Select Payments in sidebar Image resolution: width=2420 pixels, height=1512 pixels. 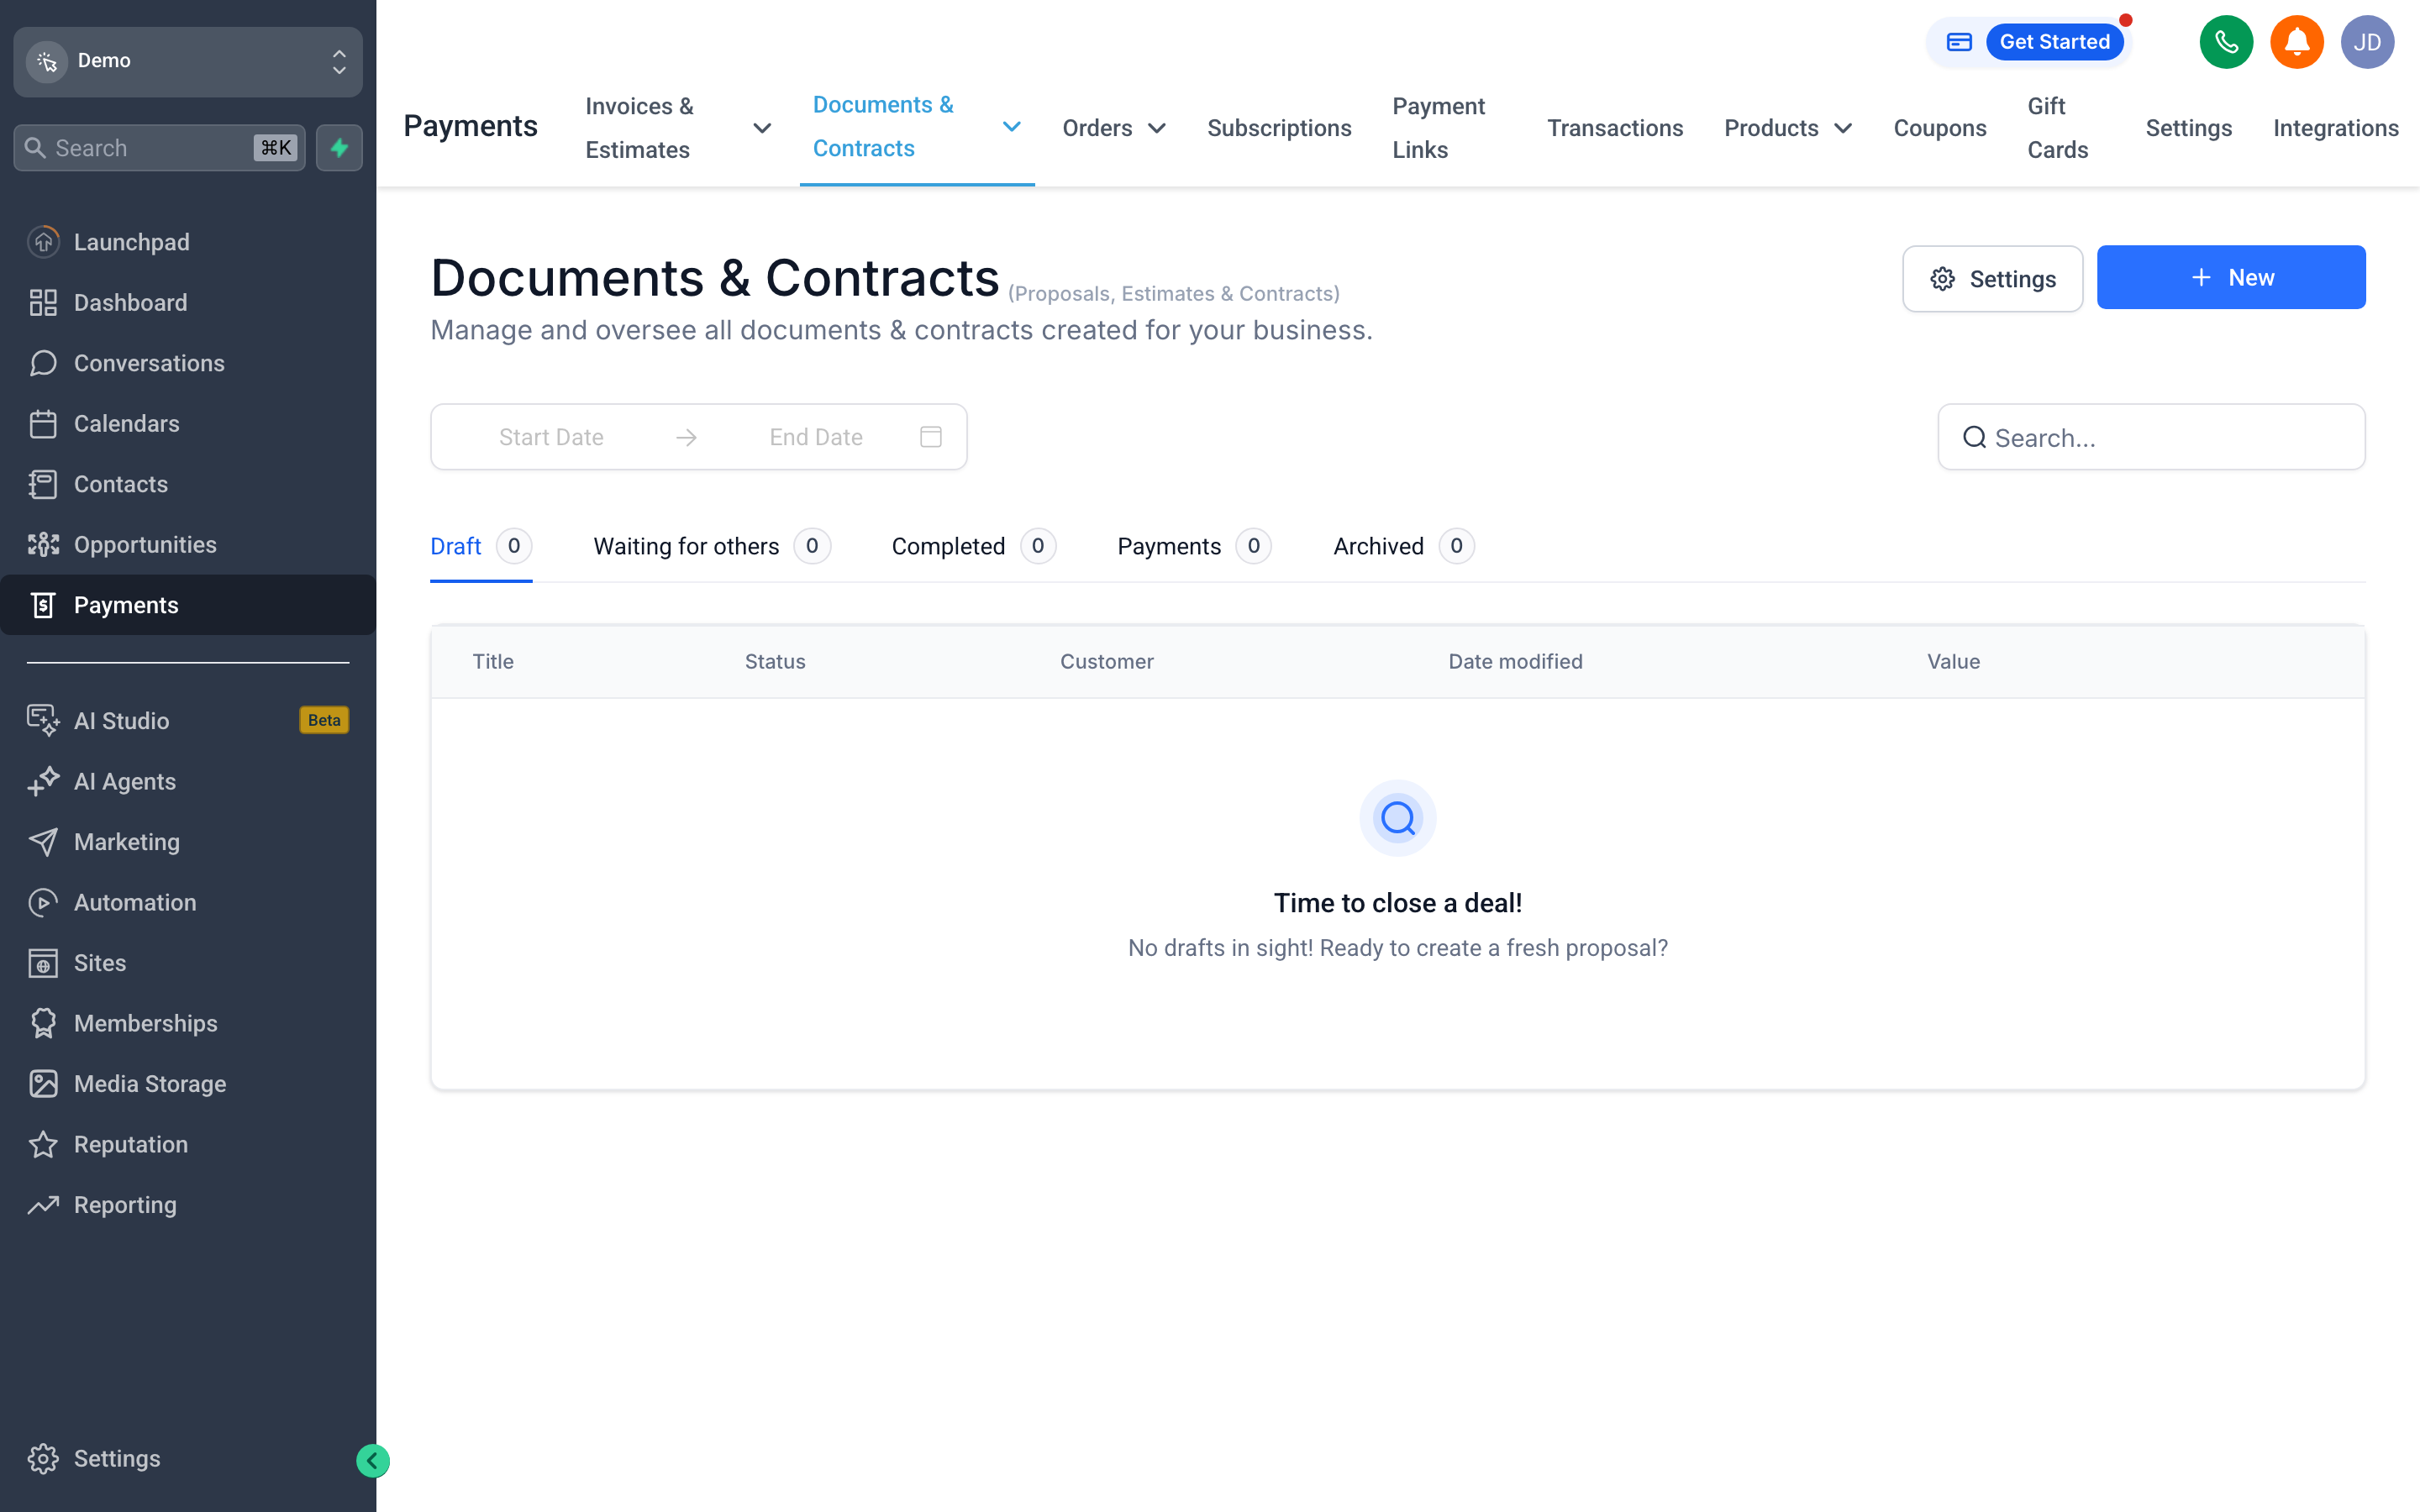188,605
